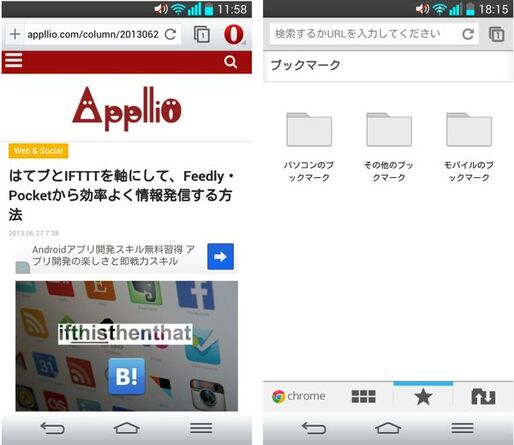
Task: Tap the article date 2013.06.27
Action: point(34,233)
